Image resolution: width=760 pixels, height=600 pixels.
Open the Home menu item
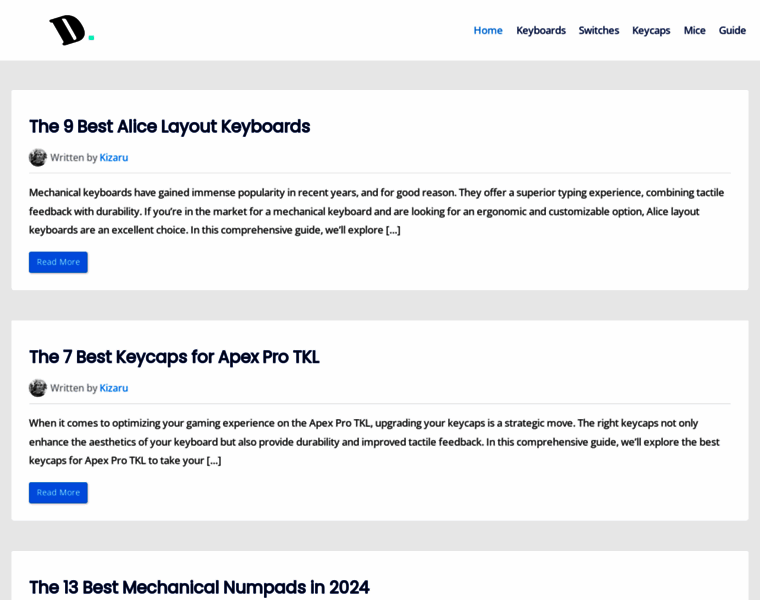tap(488, 31)
